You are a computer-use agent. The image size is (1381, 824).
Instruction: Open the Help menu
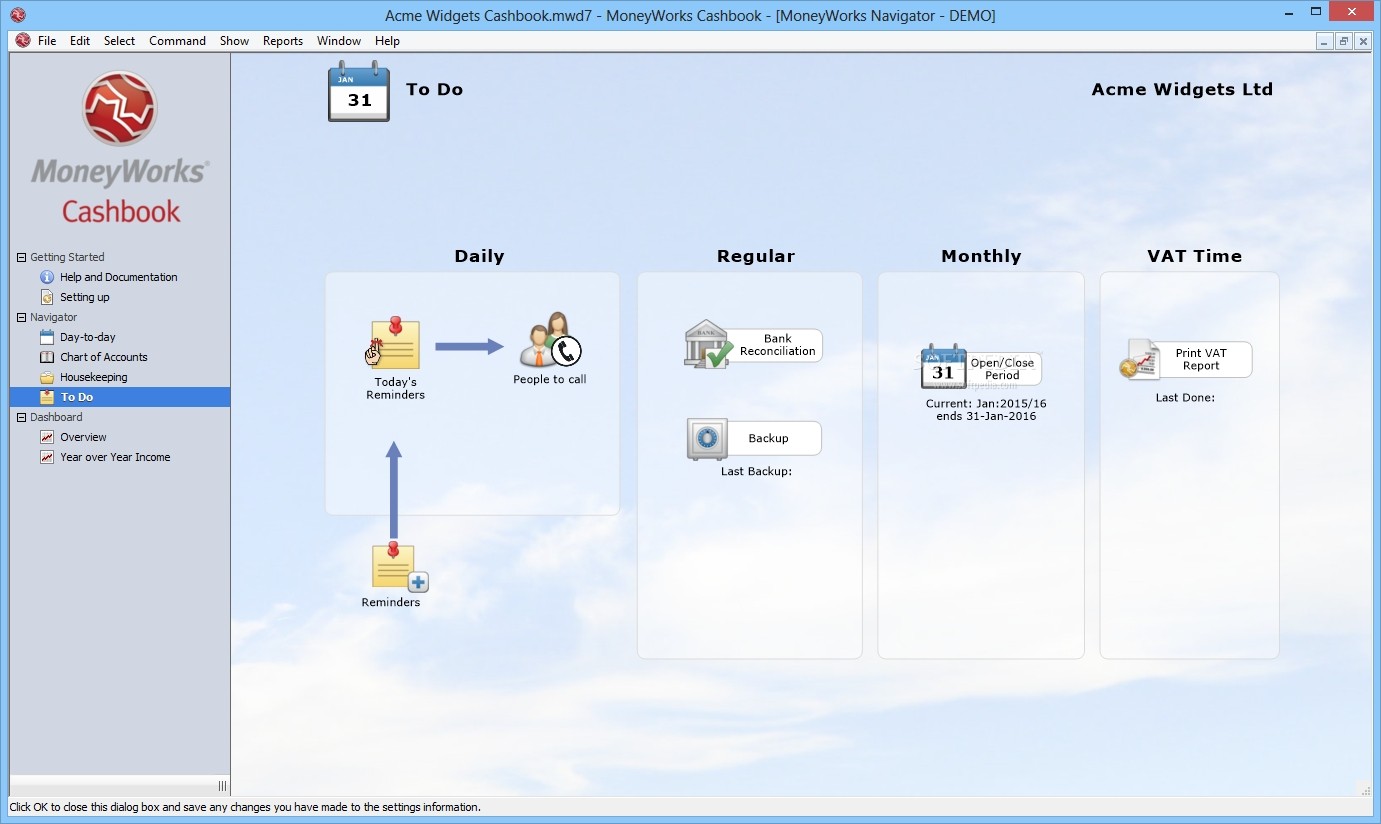click(x=387, y=41)
